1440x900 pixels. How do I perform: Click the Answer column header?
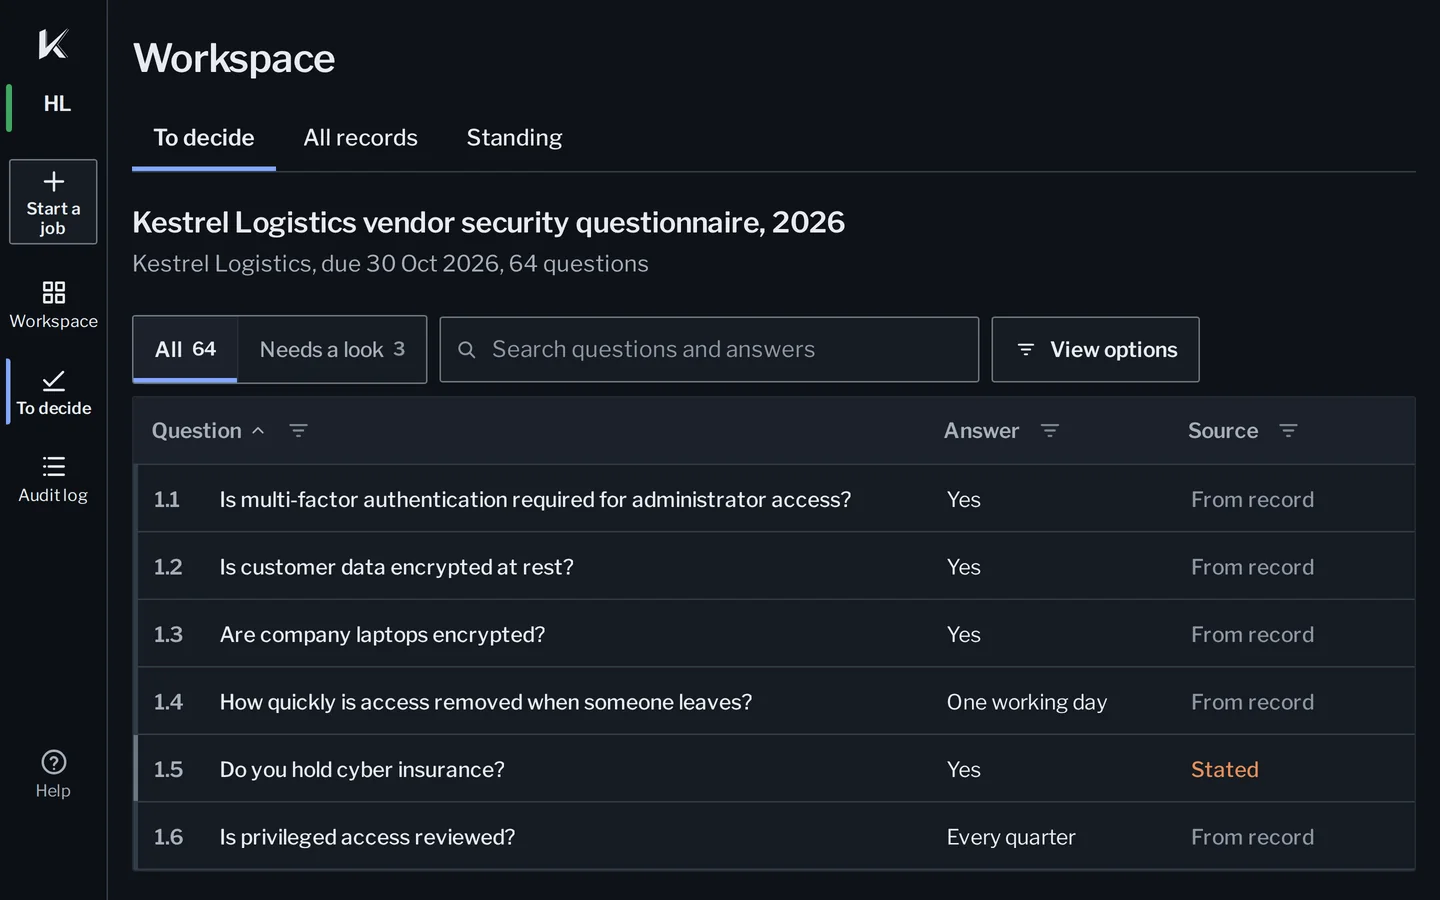[x=981, y=431]
